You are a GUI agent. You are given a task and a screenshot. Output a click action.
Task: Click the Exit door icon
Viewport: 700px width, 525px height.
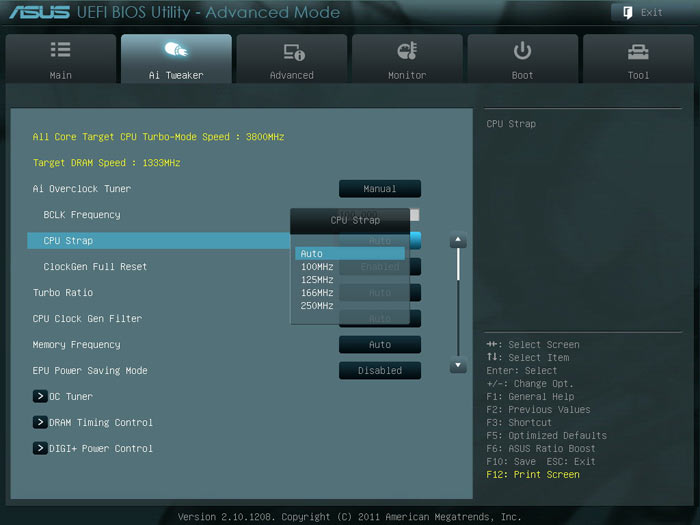click(x=627, y=12)
